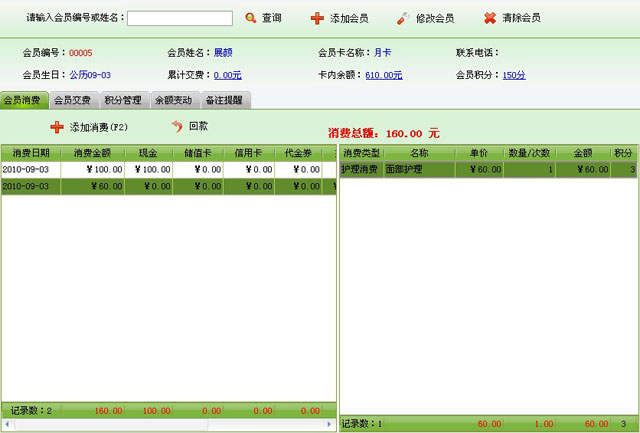
Task: Click the horizontal scrollbar's right arrow
Action: pos(330,425)
